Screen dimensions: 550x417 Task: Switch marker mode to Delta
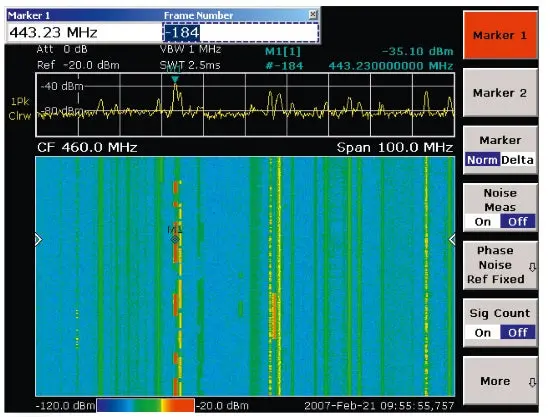(x=517, y=160)
